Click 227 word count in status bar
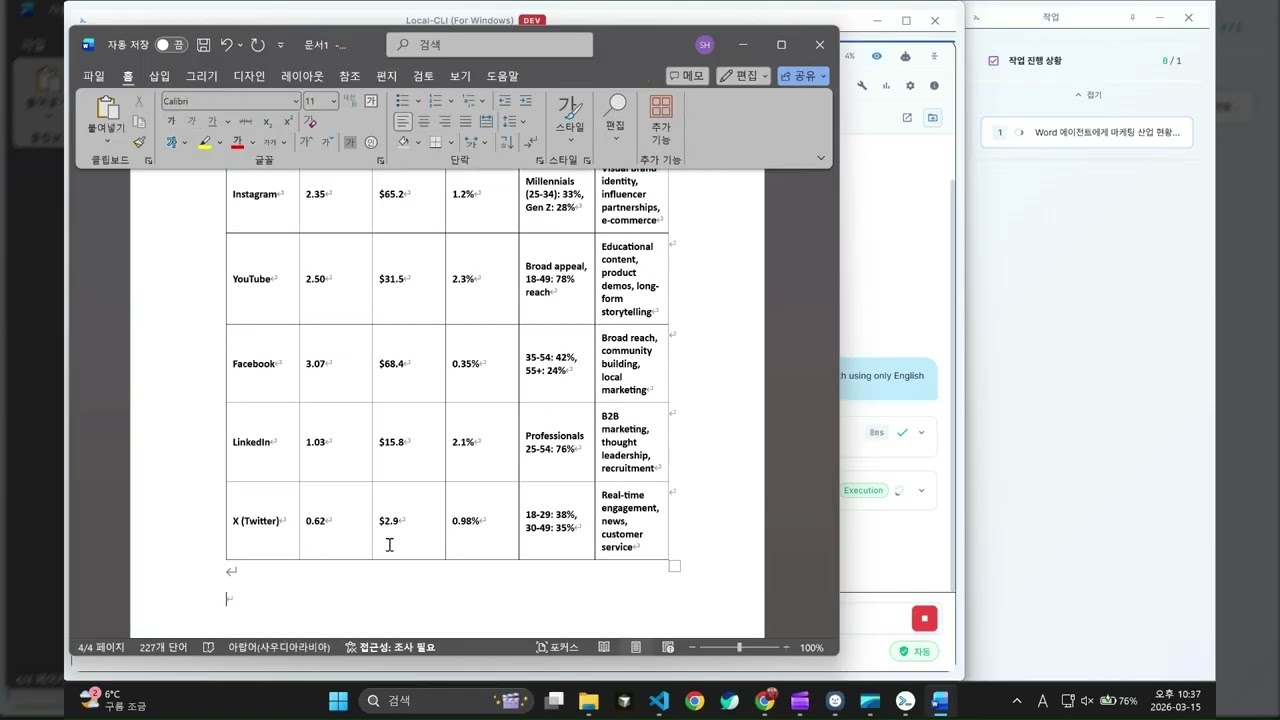This screenshot has height=720, width=1280. point(163,647)
